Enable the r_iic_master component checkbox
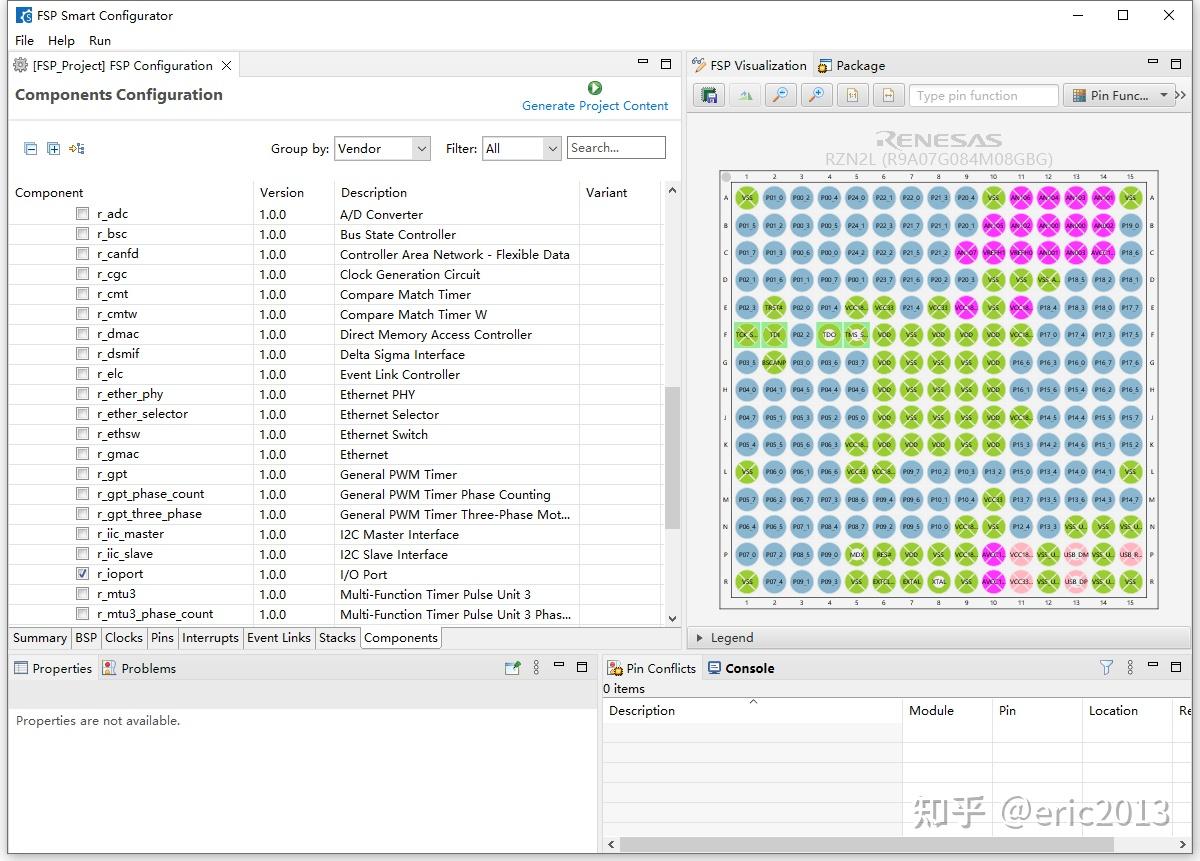The height and width of the screenshot is (861, 1200). point(82,534)
